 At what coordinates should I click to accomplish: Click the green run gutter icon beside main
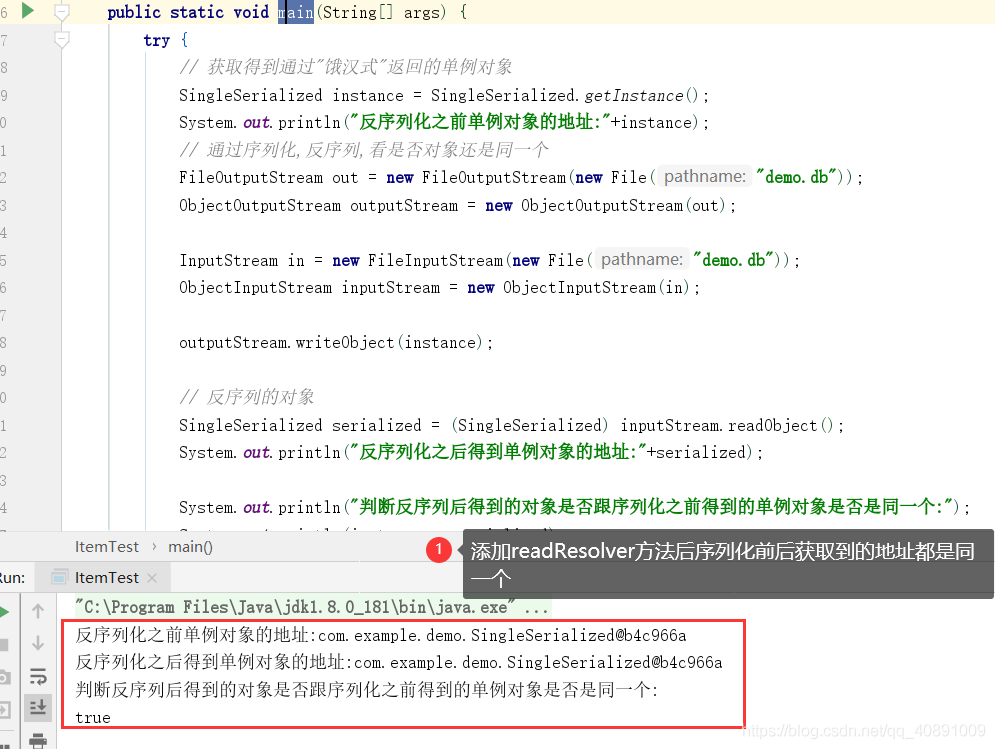point(28,11)
